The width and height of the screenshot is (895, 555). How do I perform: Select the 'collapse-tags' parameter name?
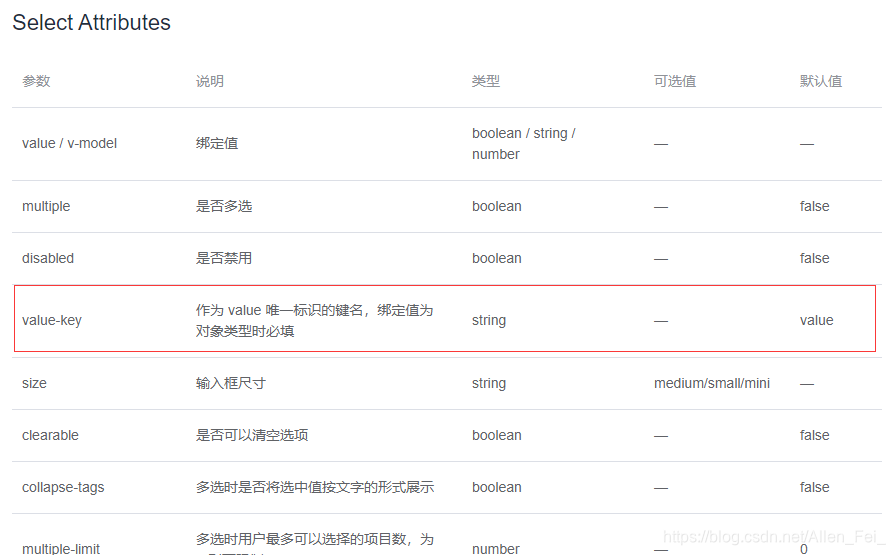tap(63, 487)
